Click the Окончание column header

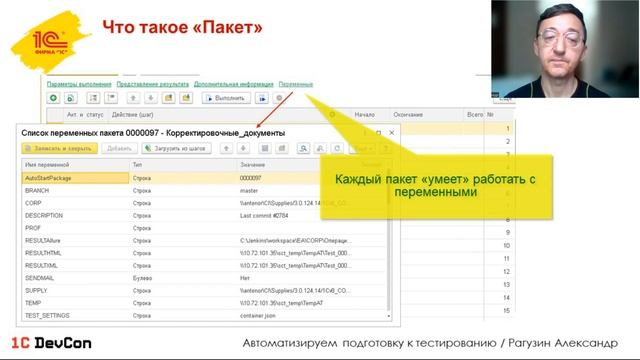pos(408,115)
